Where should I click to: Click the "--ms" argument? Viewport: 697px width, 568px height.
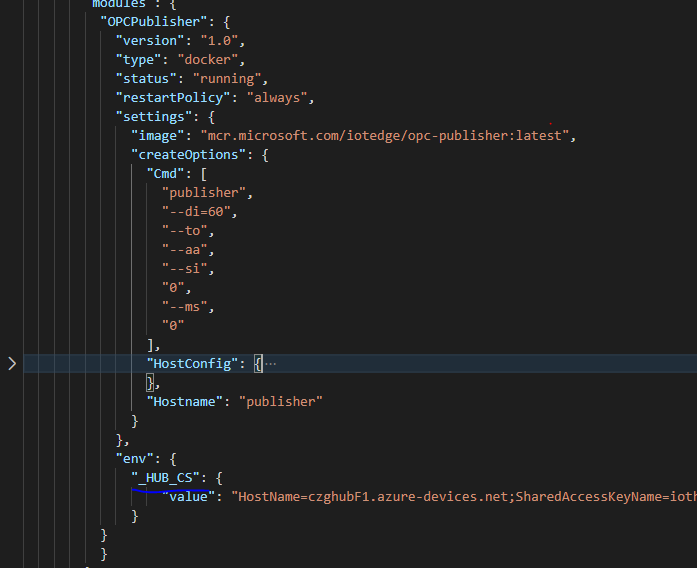tap(184, 307)
